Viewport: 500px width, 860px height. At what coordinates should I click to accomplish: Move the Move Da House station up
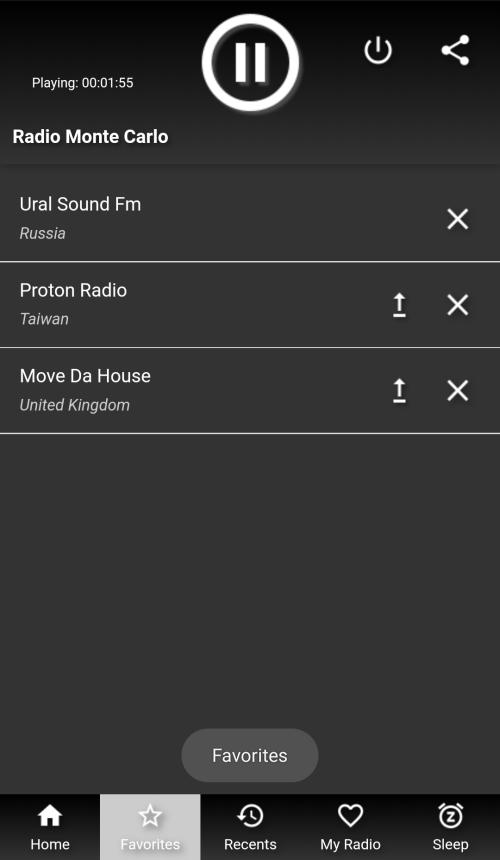(x=400, y=391)
